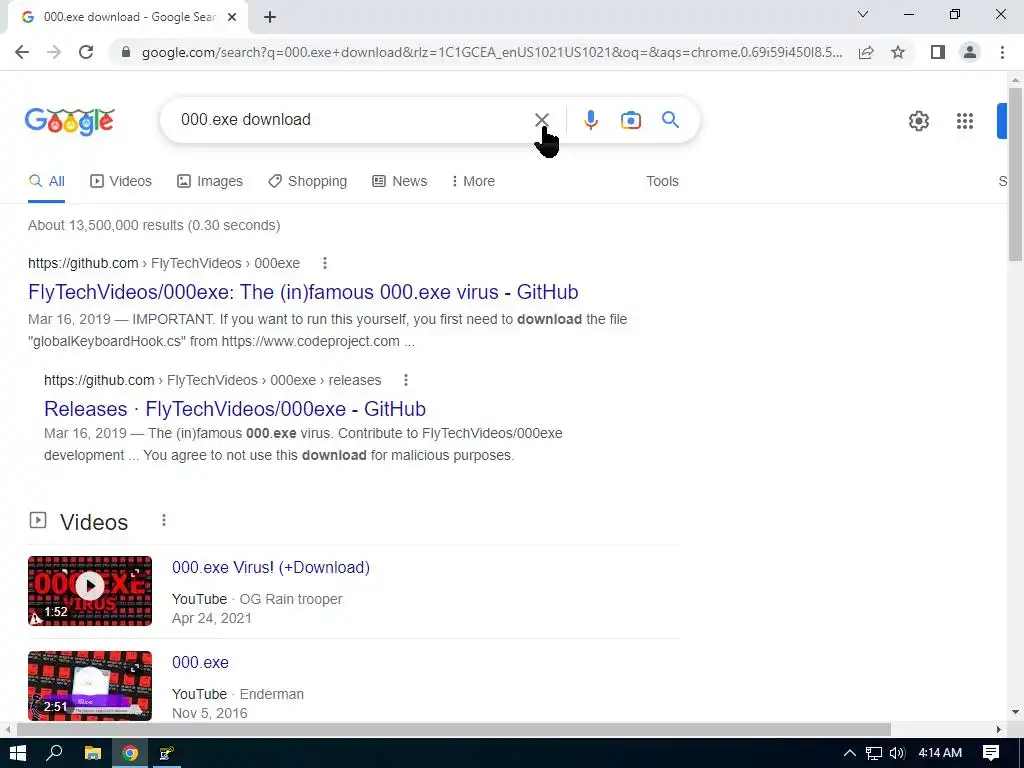
Task: Click the URL in address bar
Action: (492, 52)
